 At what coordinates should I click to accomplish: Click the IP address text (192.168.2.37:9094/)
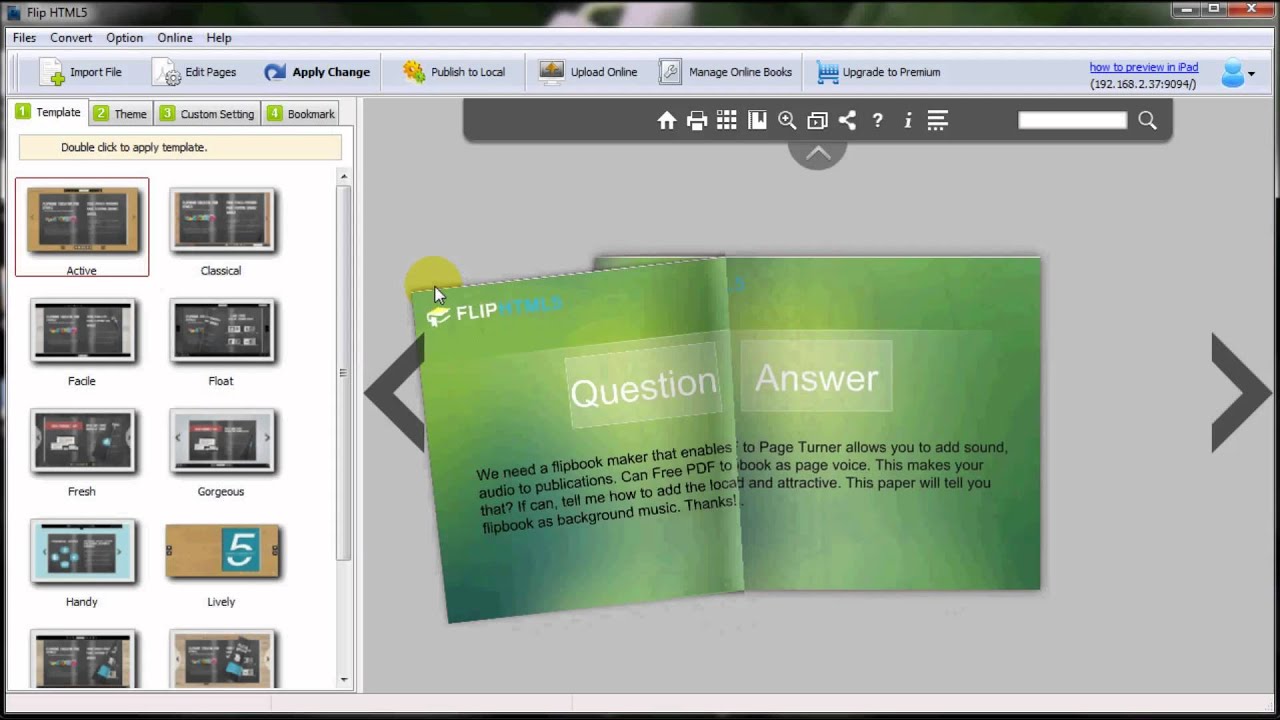pyautogui.click(x=1143, y=84)
